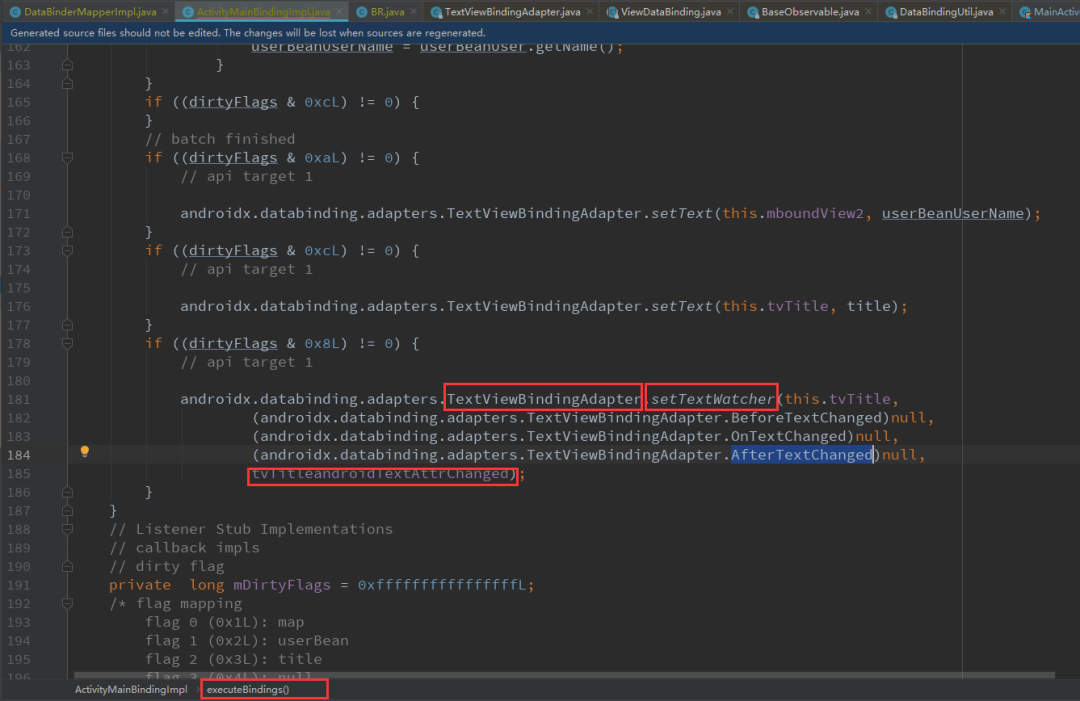Click the class icon on ViewDataBinding.java tab
This screenshot has width=1080, height=701.
(x=612, y=12)
